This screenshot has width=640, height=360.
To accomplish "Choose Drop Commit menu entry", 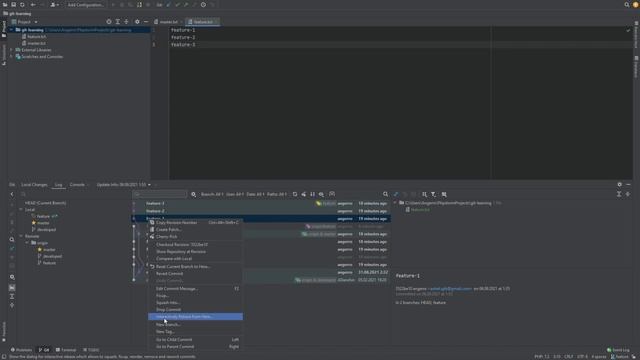I will pos(195,309).
